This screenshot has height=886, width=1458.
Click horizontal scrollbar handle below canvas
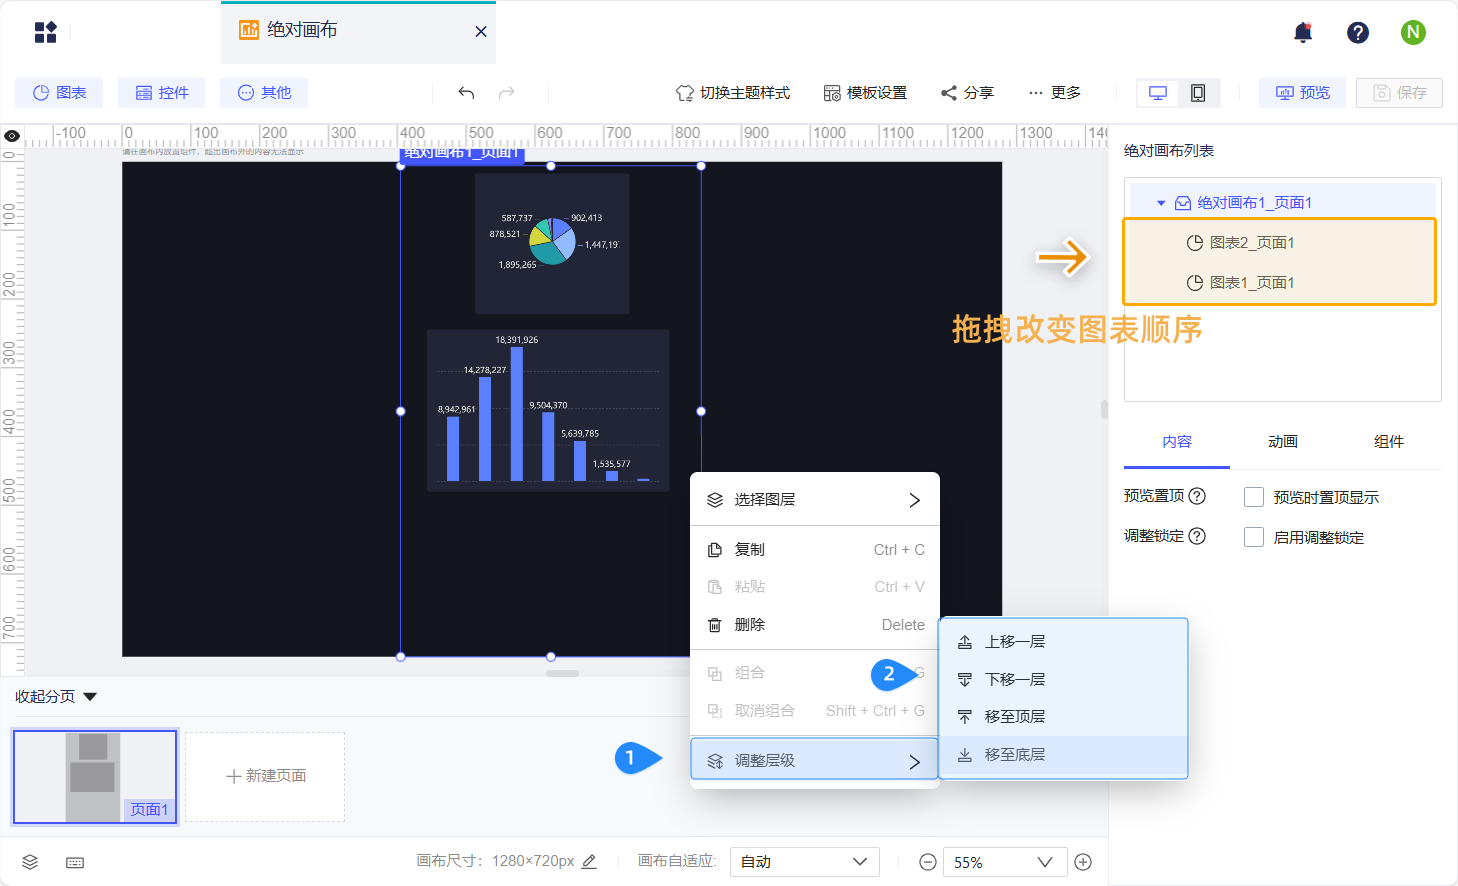(562, 673)
